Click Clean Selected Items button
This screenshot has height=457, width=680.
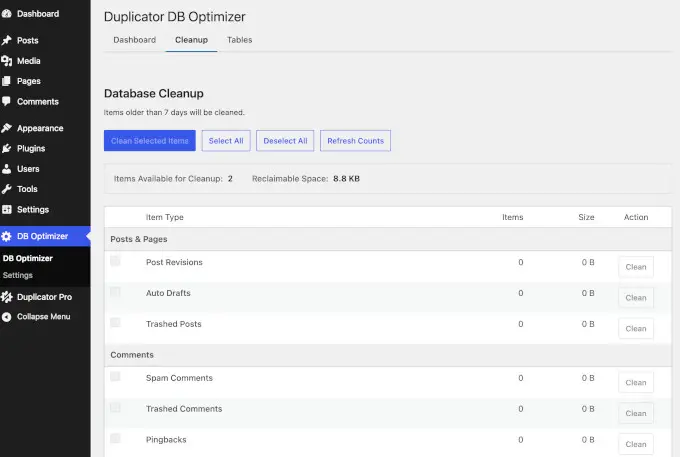[150, 141]
